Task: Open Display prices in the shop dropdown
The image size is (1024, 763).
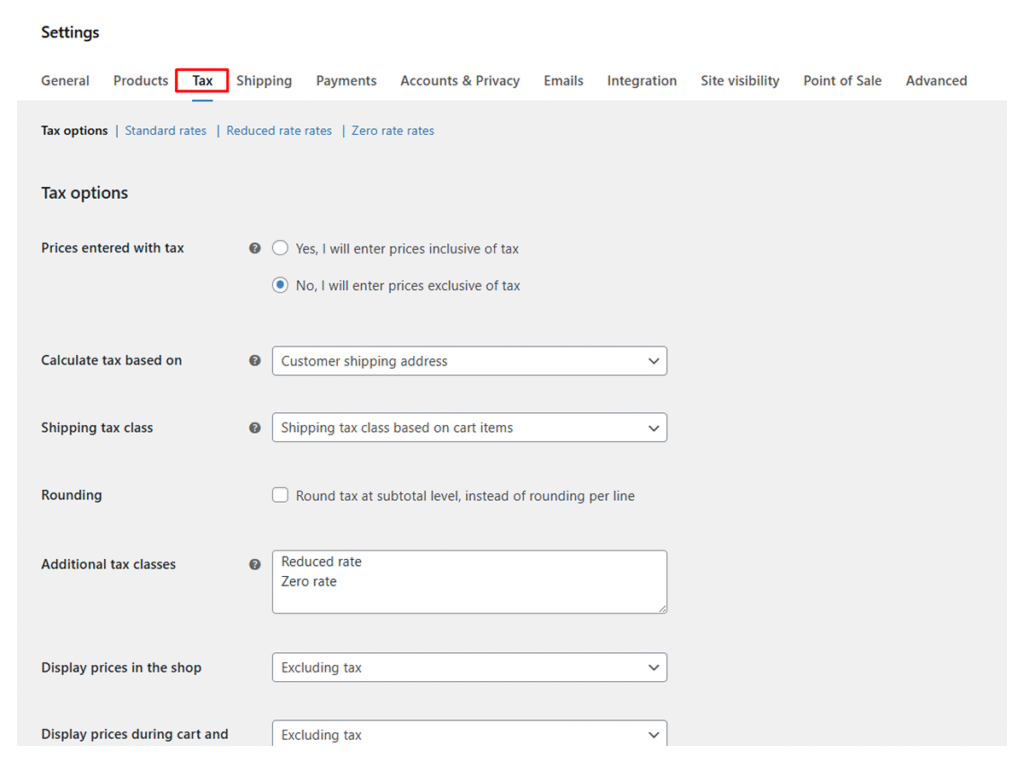Action: 469,668
